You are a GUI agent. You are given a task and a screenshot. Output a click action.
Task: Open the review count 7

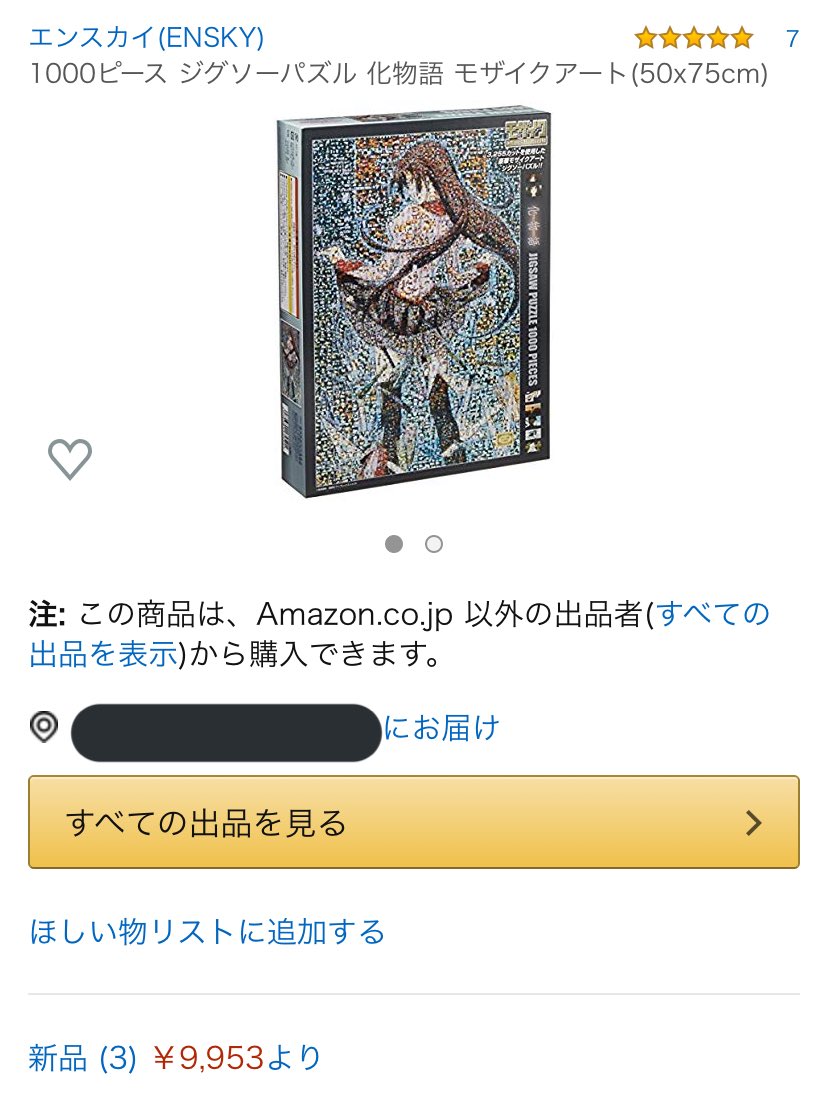[792, 38]
